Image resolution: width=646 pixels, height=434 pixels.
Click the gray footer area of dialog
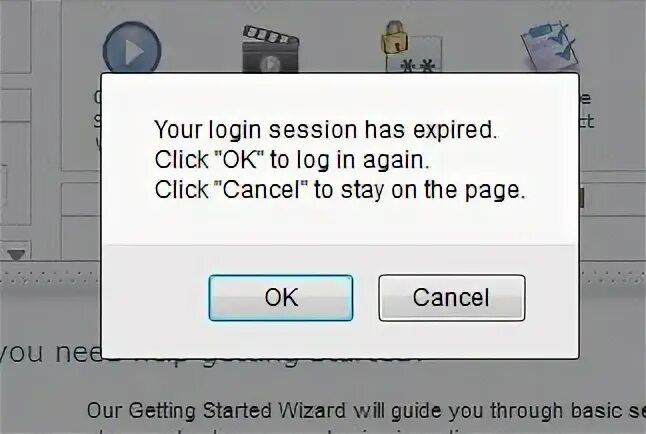coord(340,302)
